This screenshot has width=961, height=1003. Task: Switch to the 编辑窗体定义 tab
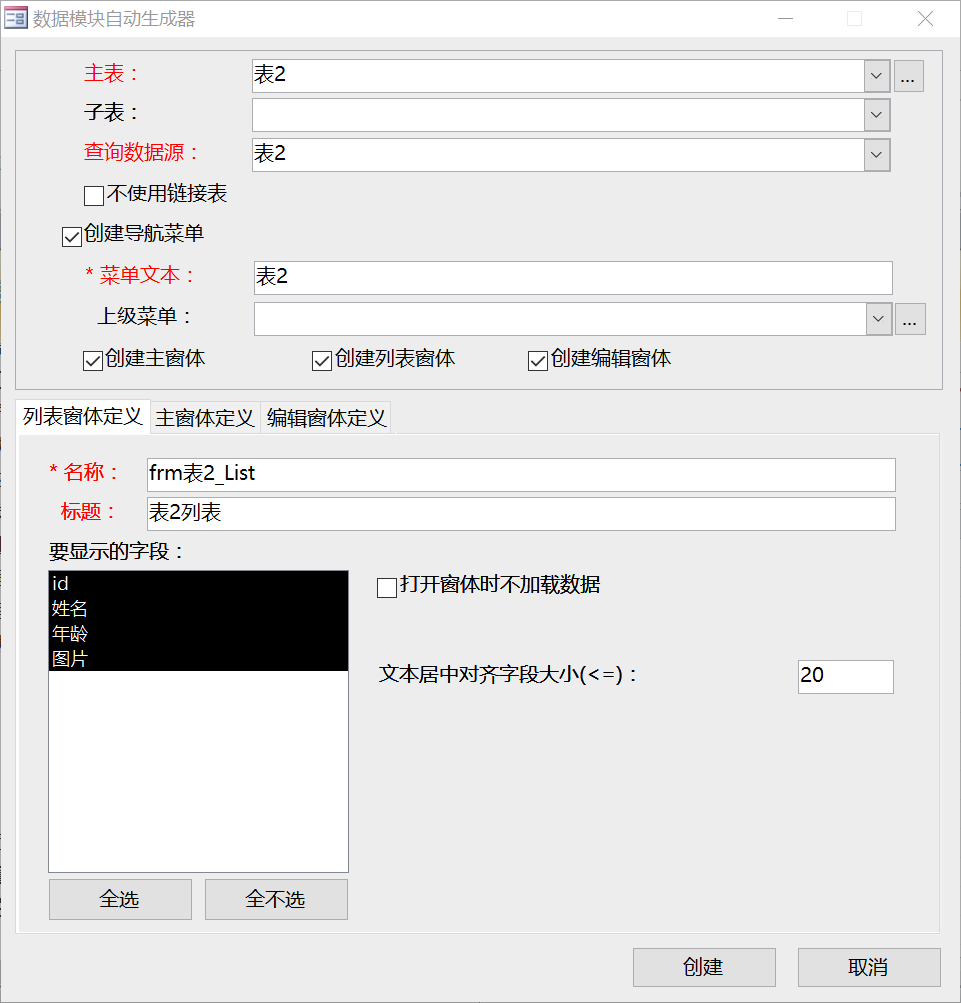(x=326, y=418)
